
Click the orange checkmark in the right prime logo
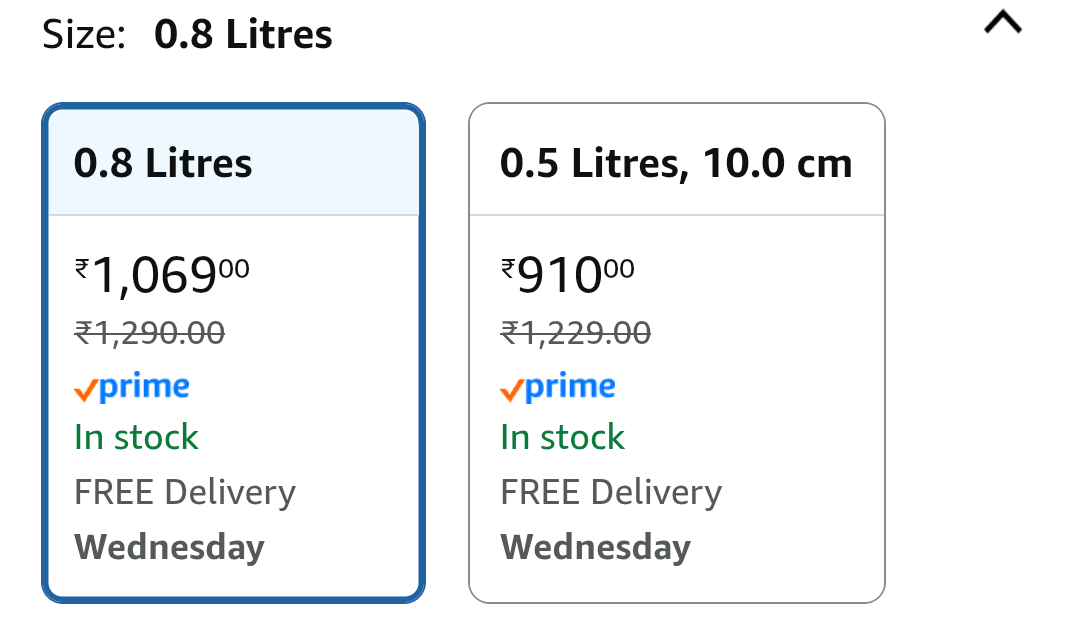511,390
